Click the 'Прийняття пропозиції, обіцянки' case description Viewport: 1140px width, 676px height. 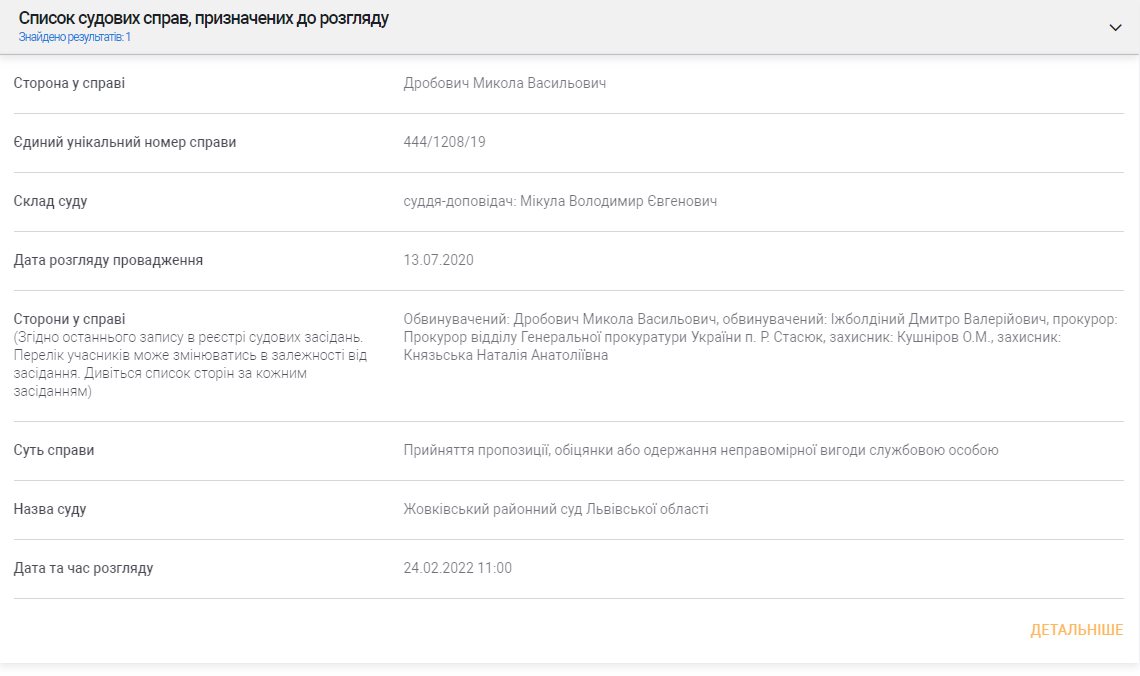[x=700, y=450]
